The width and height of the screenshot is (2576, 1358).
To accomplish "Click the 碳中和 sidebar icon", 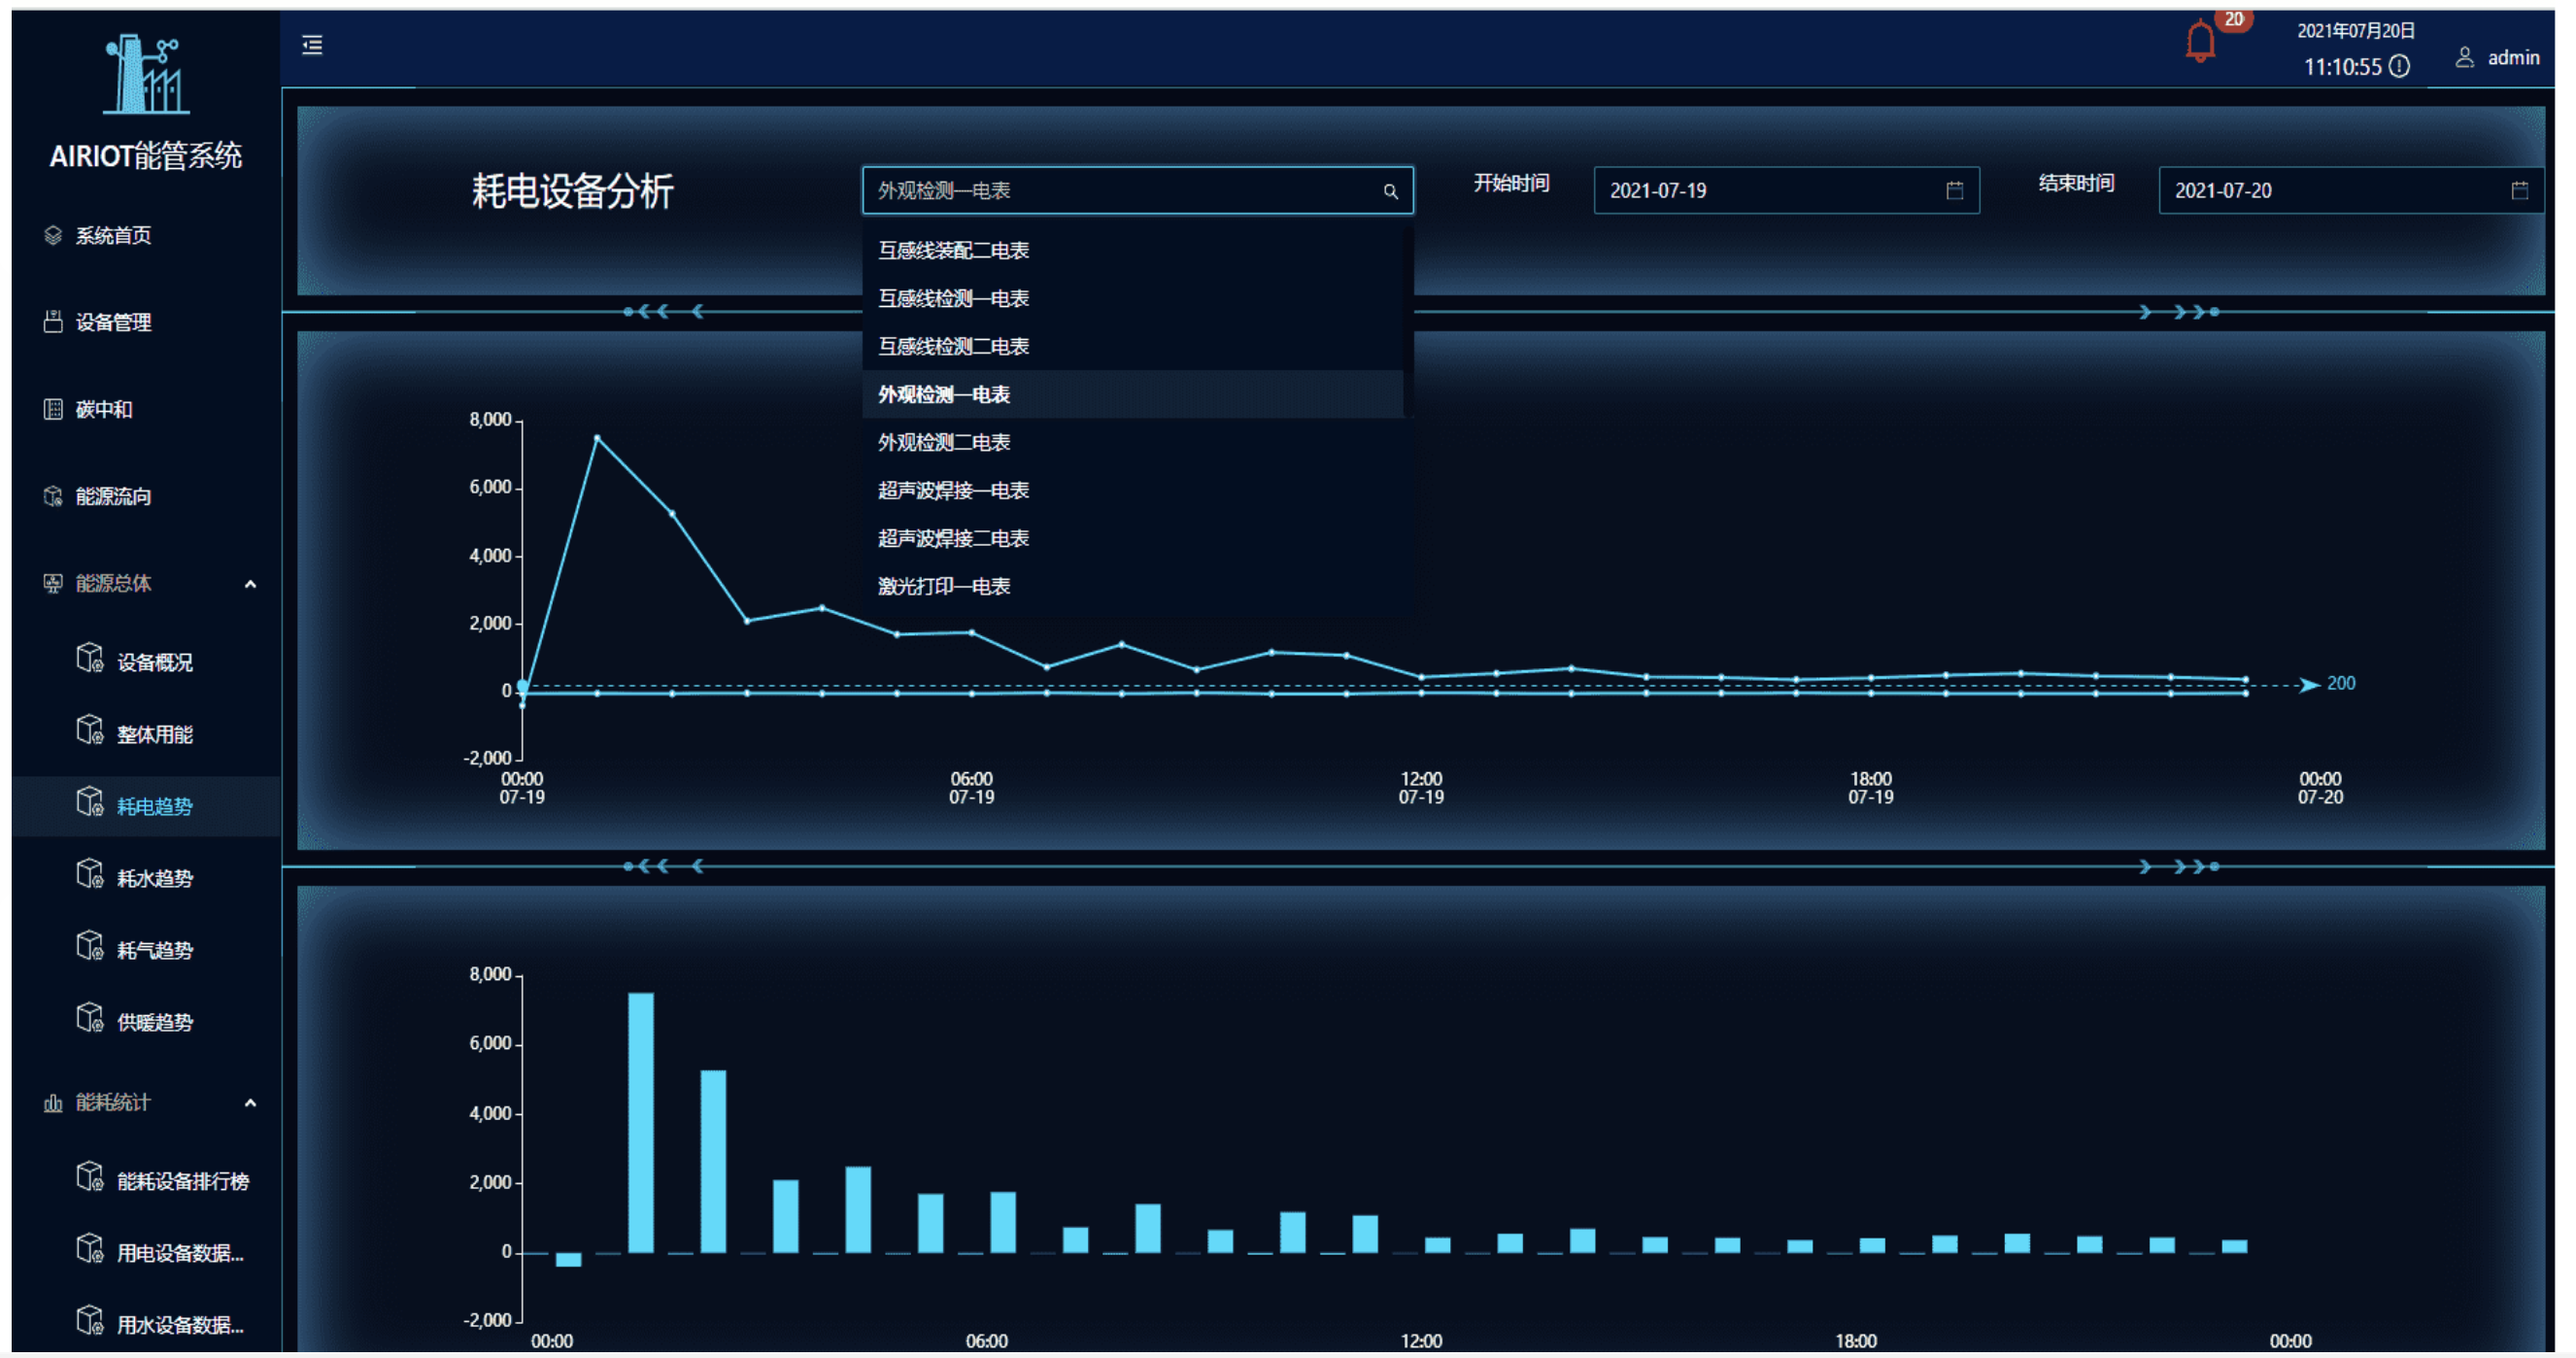I will coord(53,409).
